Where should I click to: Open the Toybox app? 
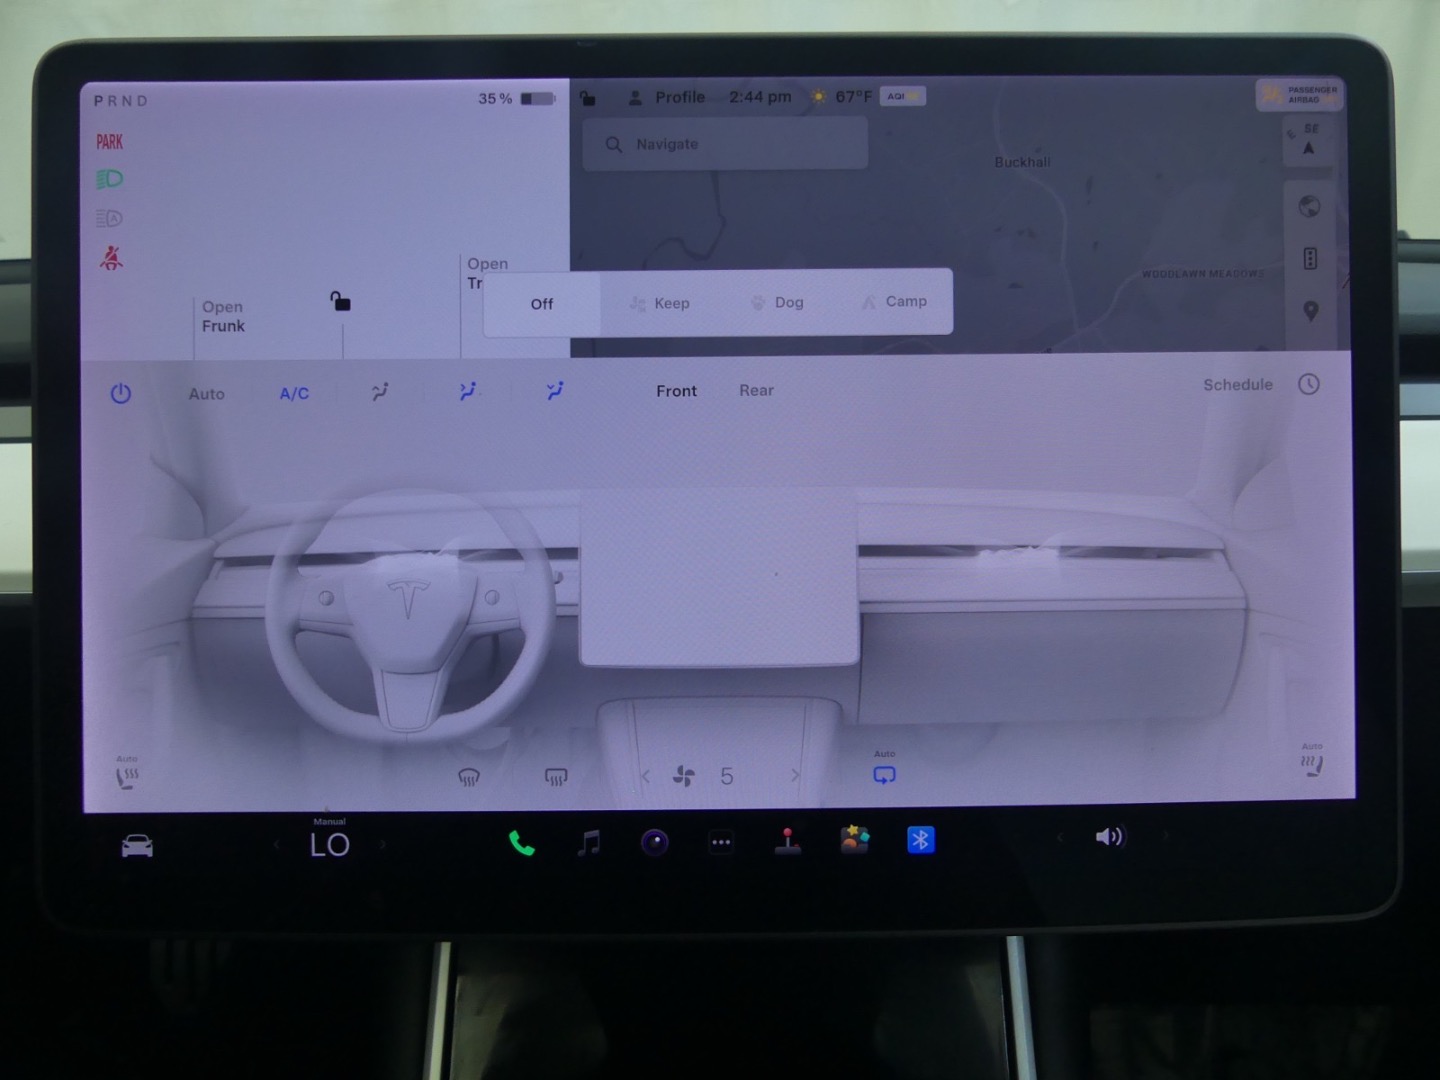(854, 840)
